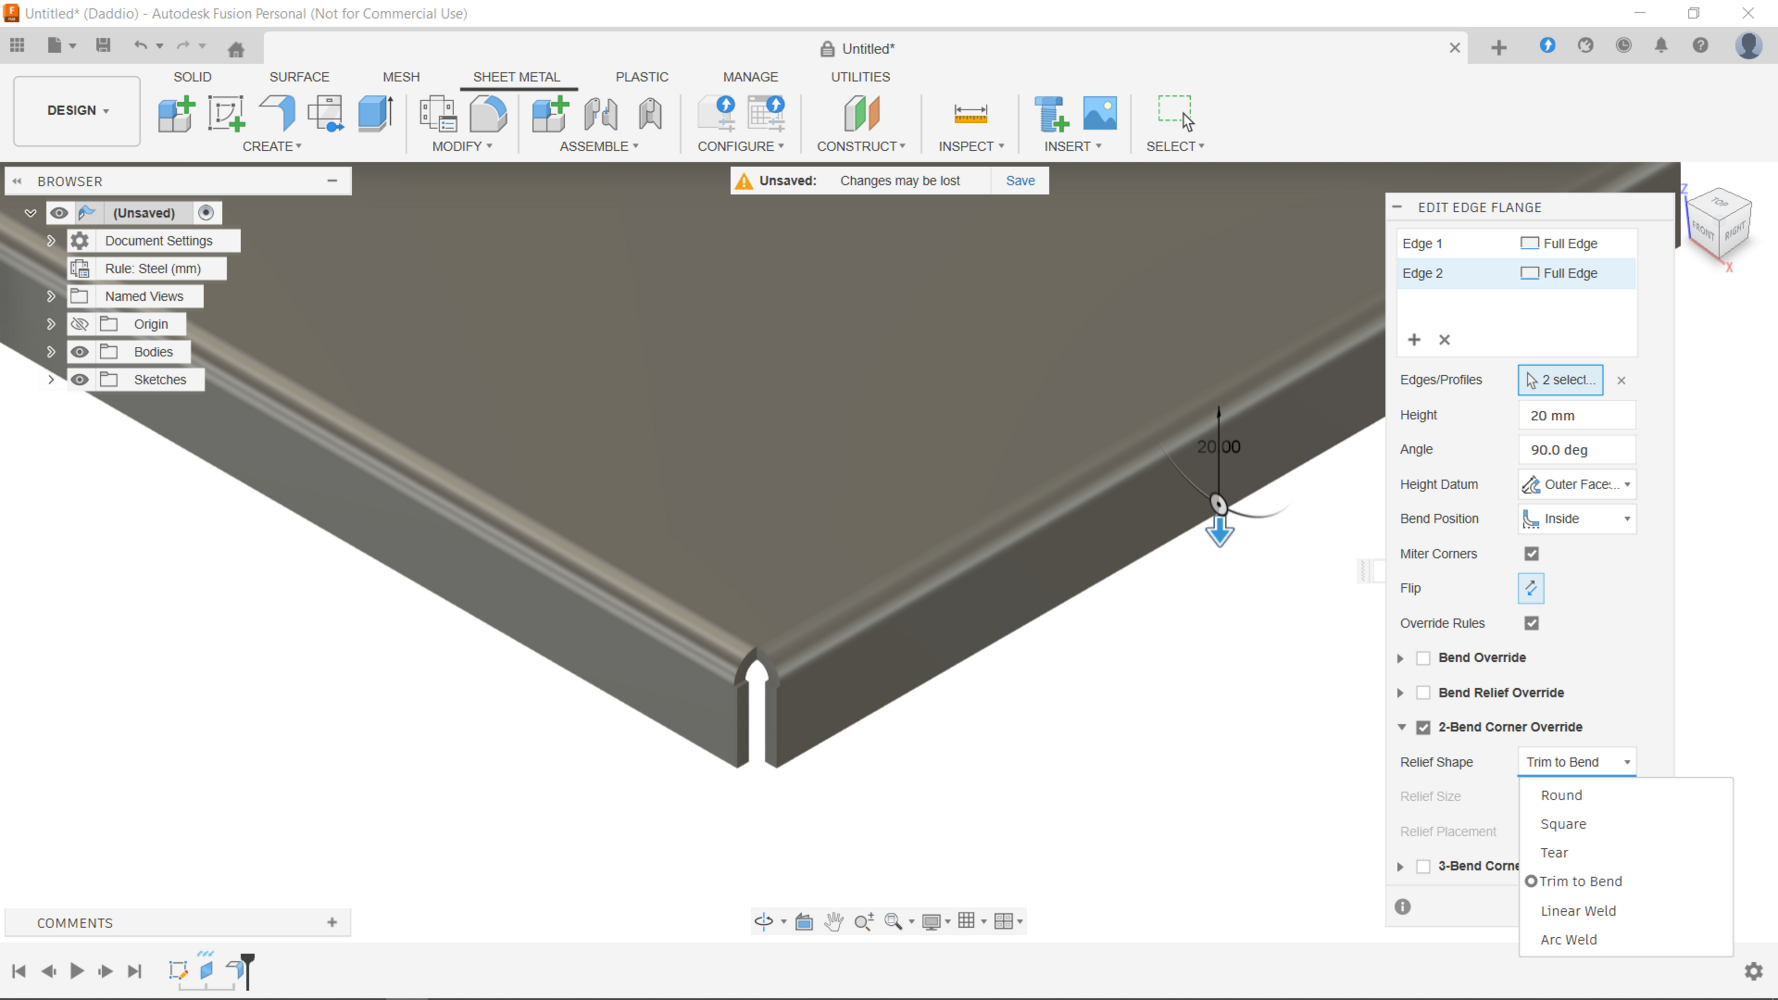Viewport: 1778px width, 1000px height.
Task: Select the Flange tool icon
Action: 277,114
